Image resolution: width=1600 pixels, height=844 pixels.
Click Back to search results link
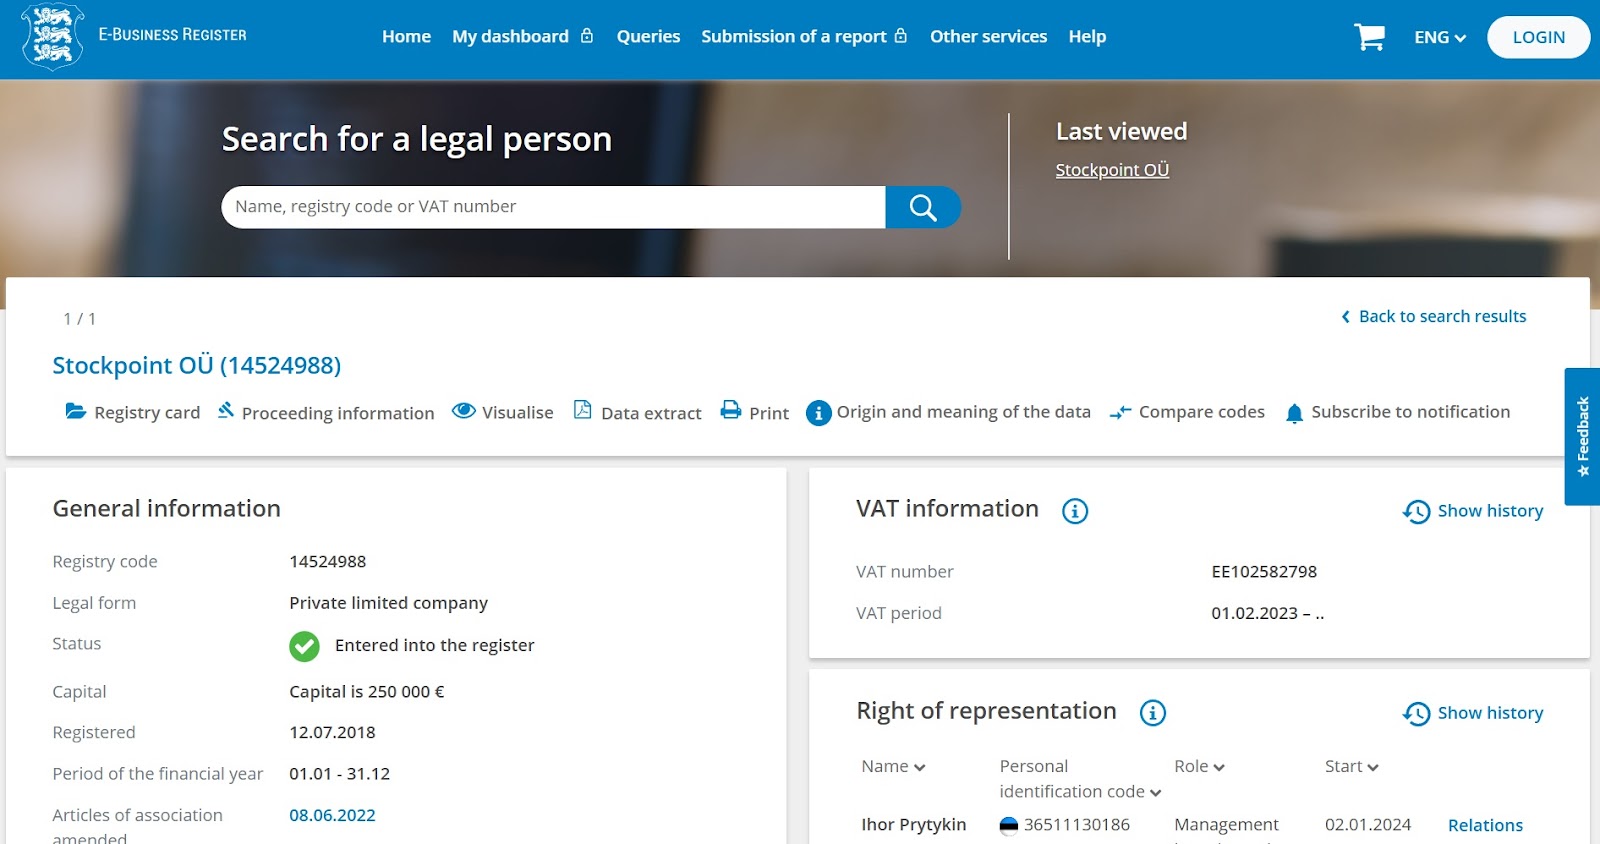click(1442, 316)
